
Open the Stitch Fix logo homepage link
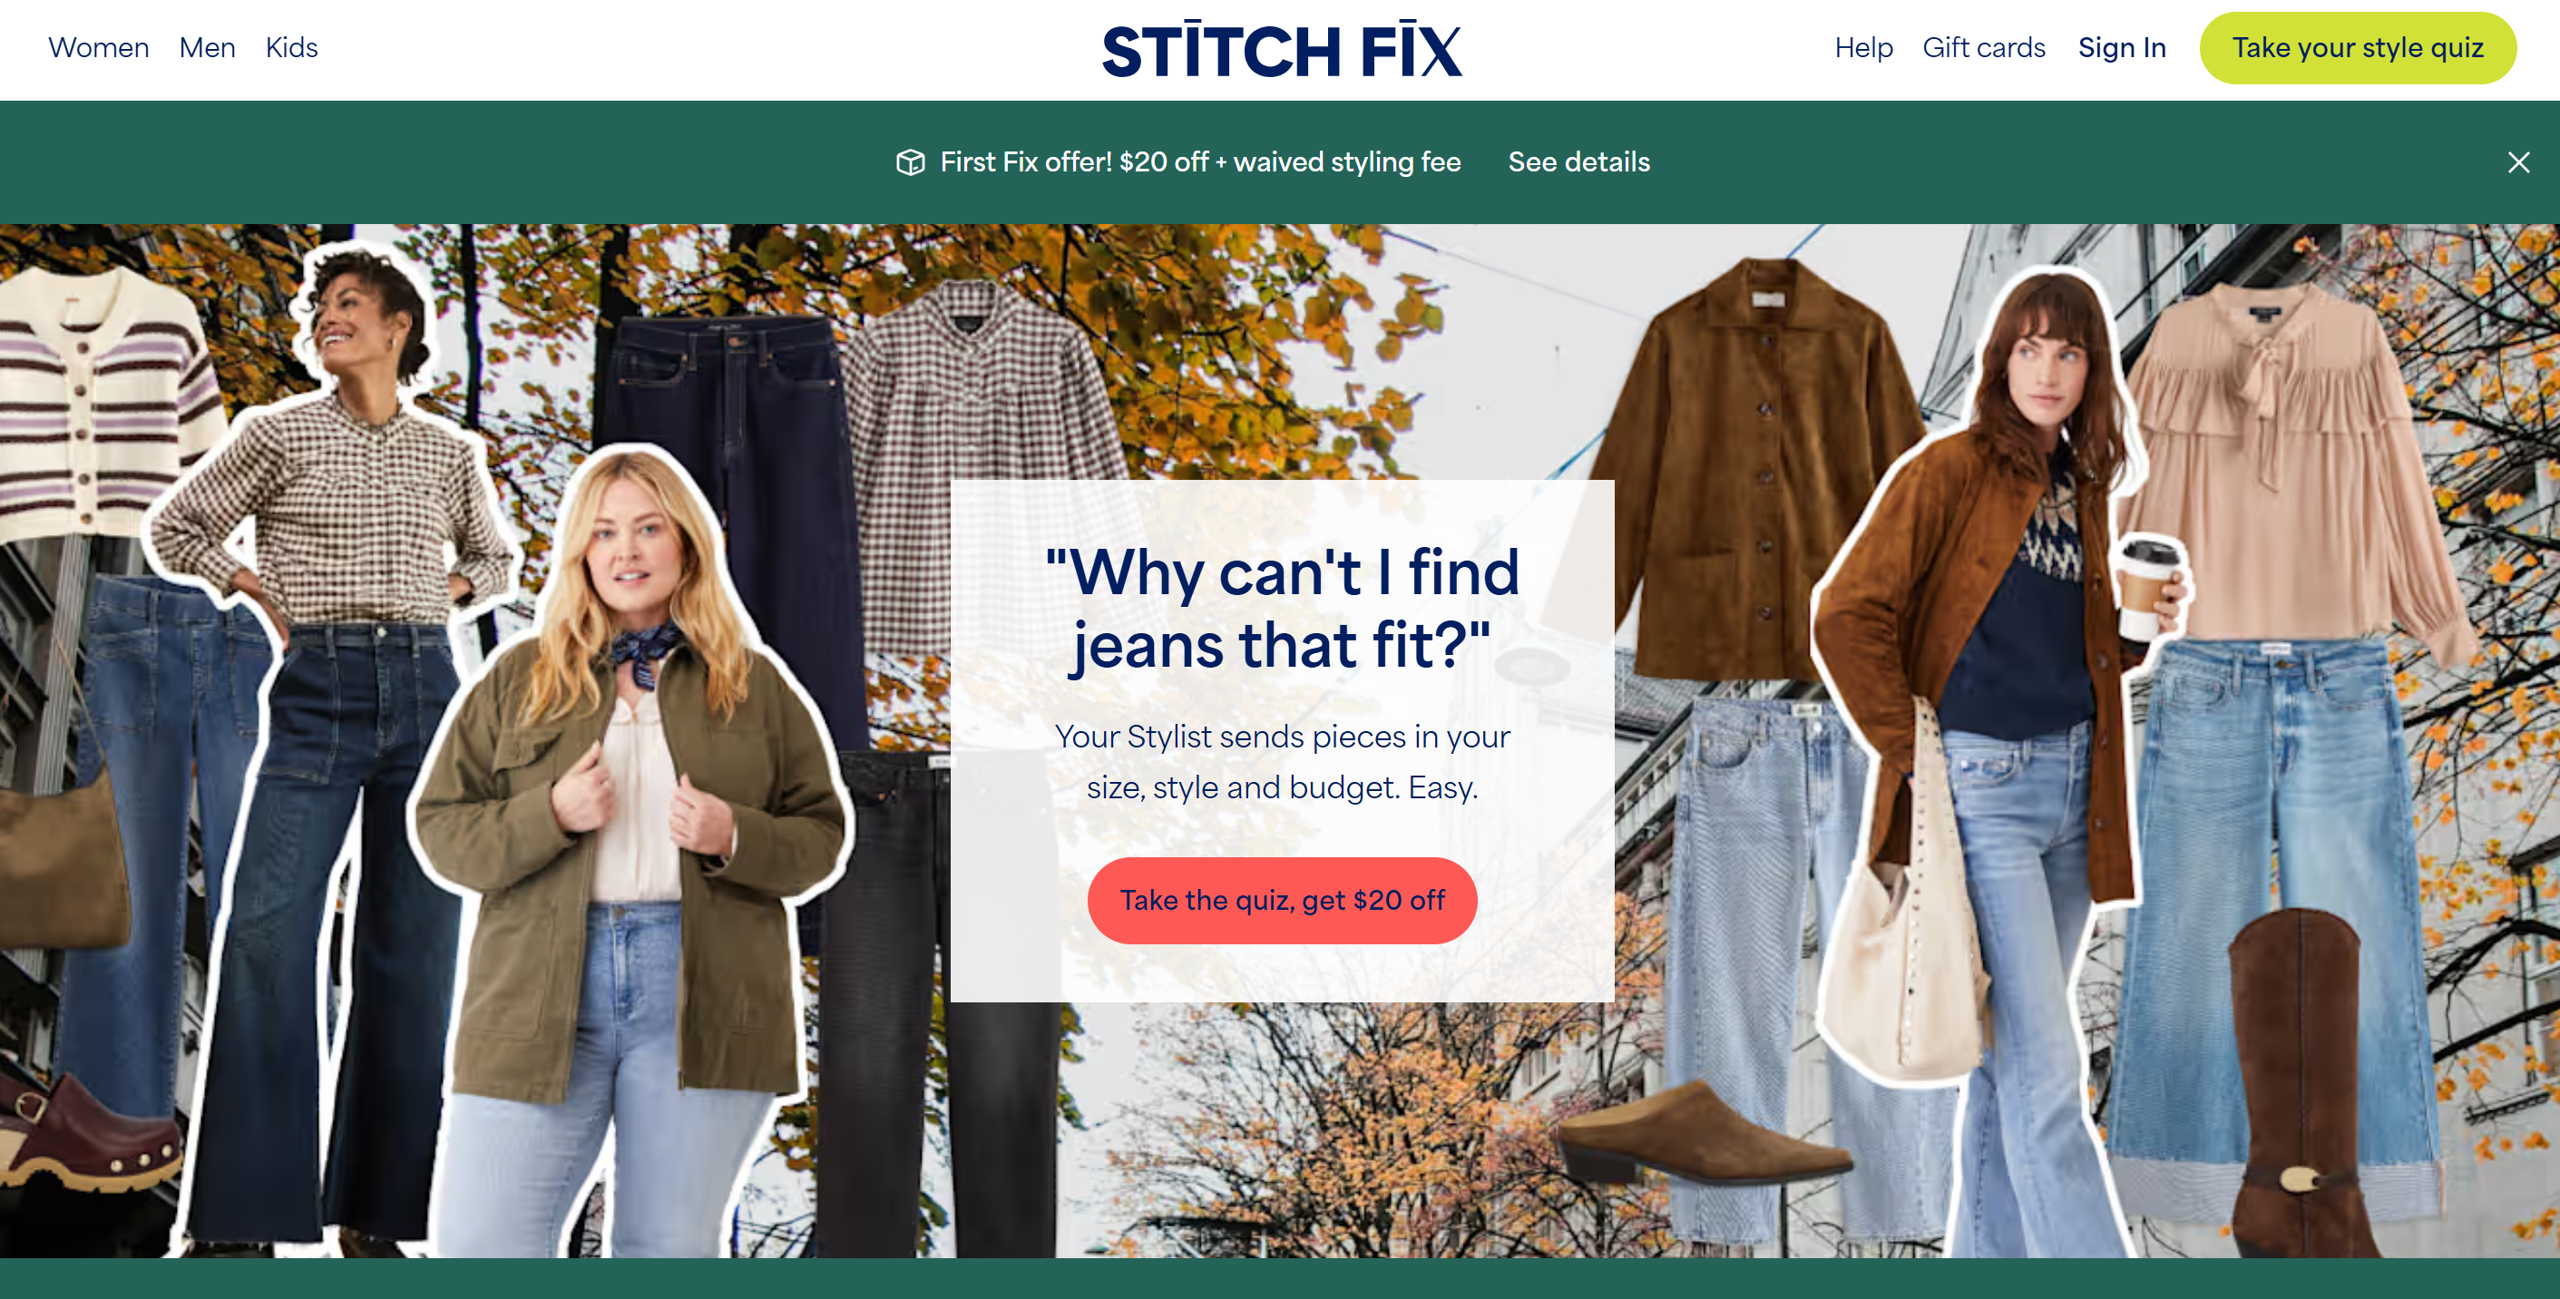[1281, 49]
